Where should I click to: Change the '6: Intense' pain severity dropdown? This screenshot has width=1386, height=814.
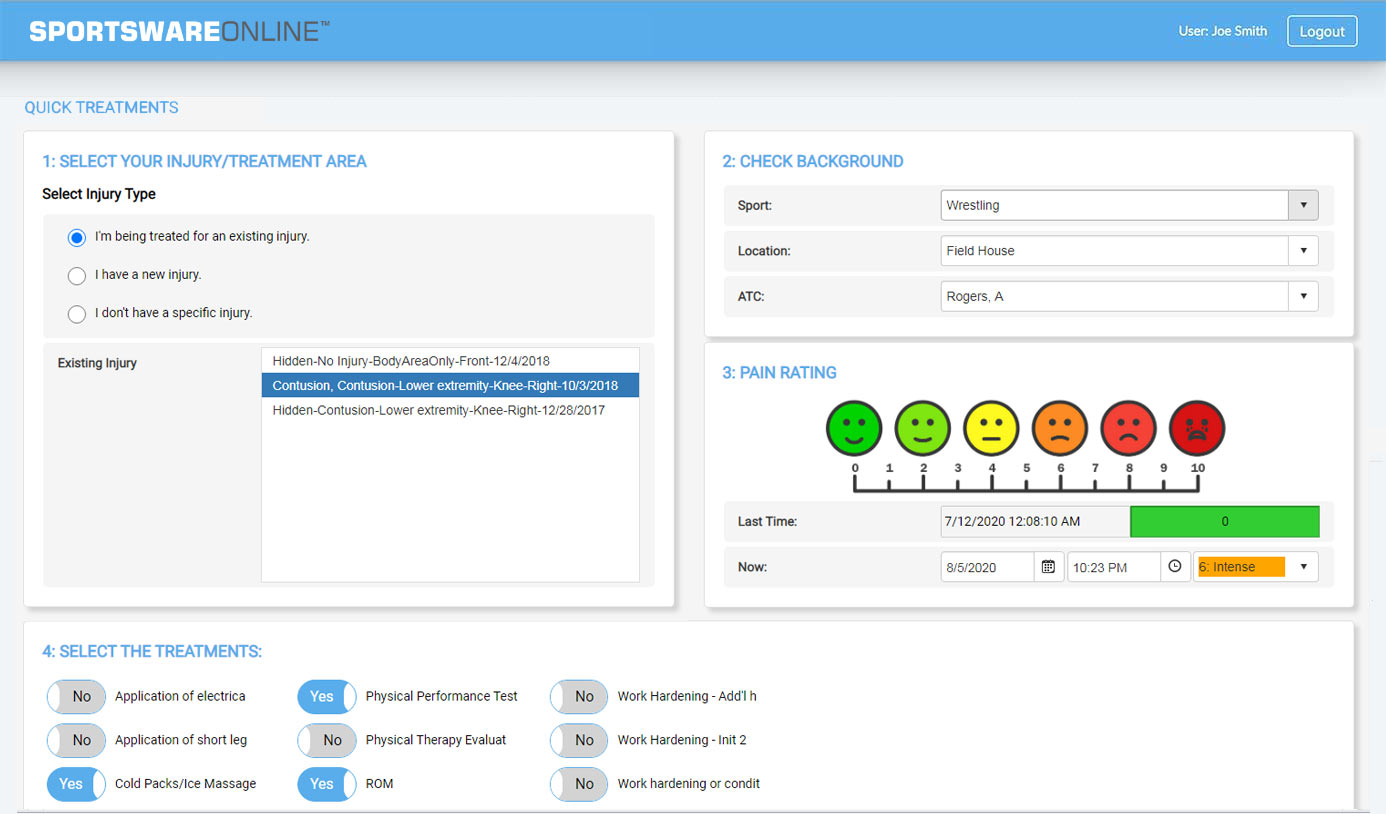[x=1303, y=566]
